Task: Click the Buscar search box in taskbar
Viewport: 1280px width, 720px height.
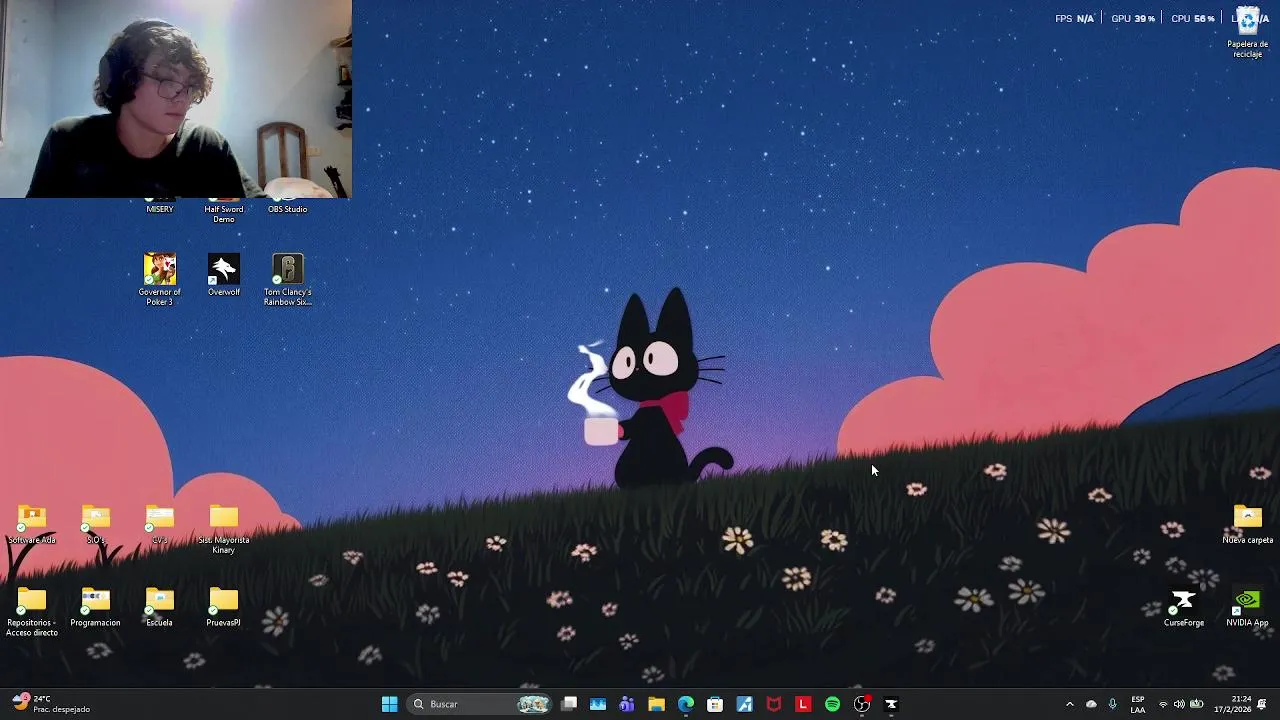Action: (480, 704)
